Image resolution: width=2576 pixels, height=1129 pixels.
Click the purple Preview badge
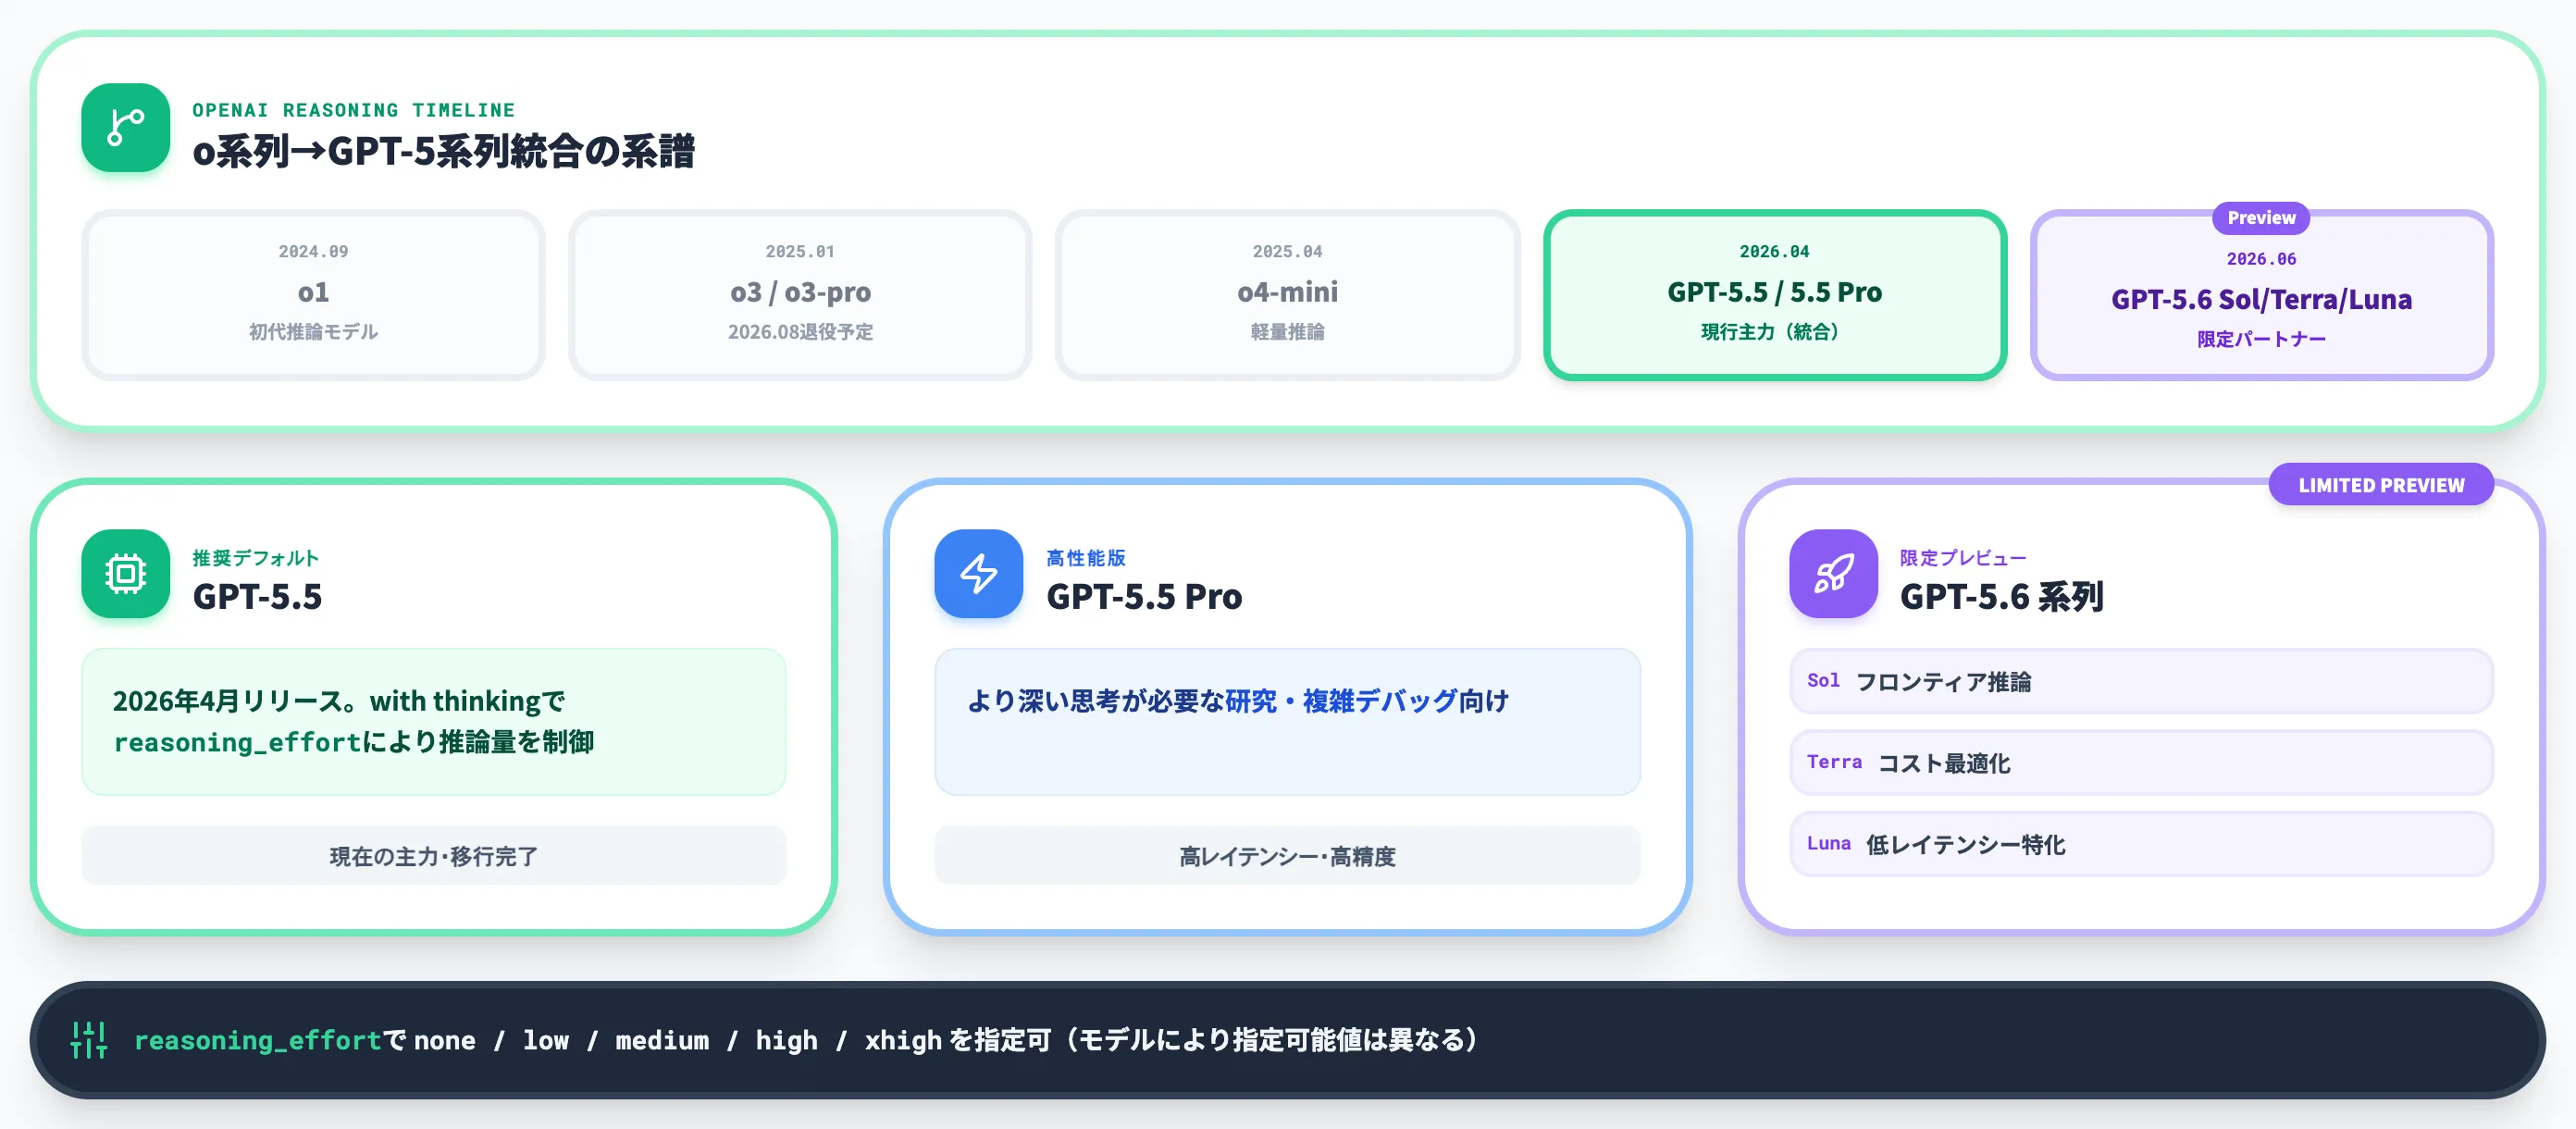click(x=2261, y=218)
